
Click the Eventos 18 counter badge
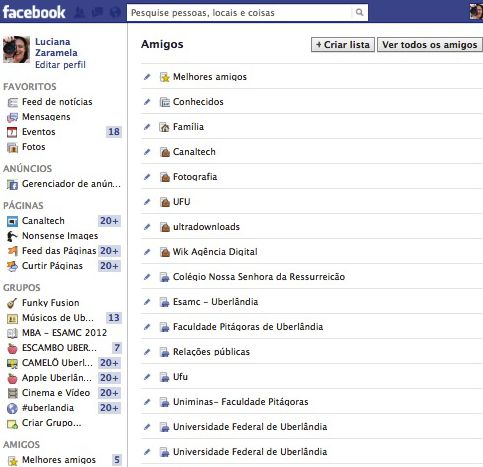tap(114, 132)
